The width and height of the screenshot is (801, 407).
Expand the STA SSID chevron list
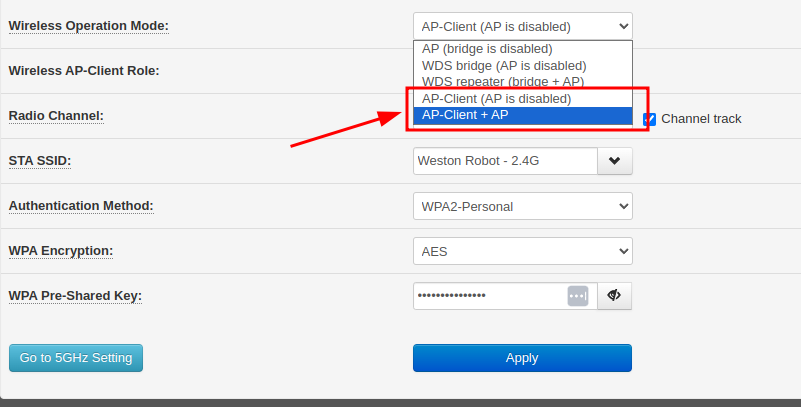tap(614, 161)
